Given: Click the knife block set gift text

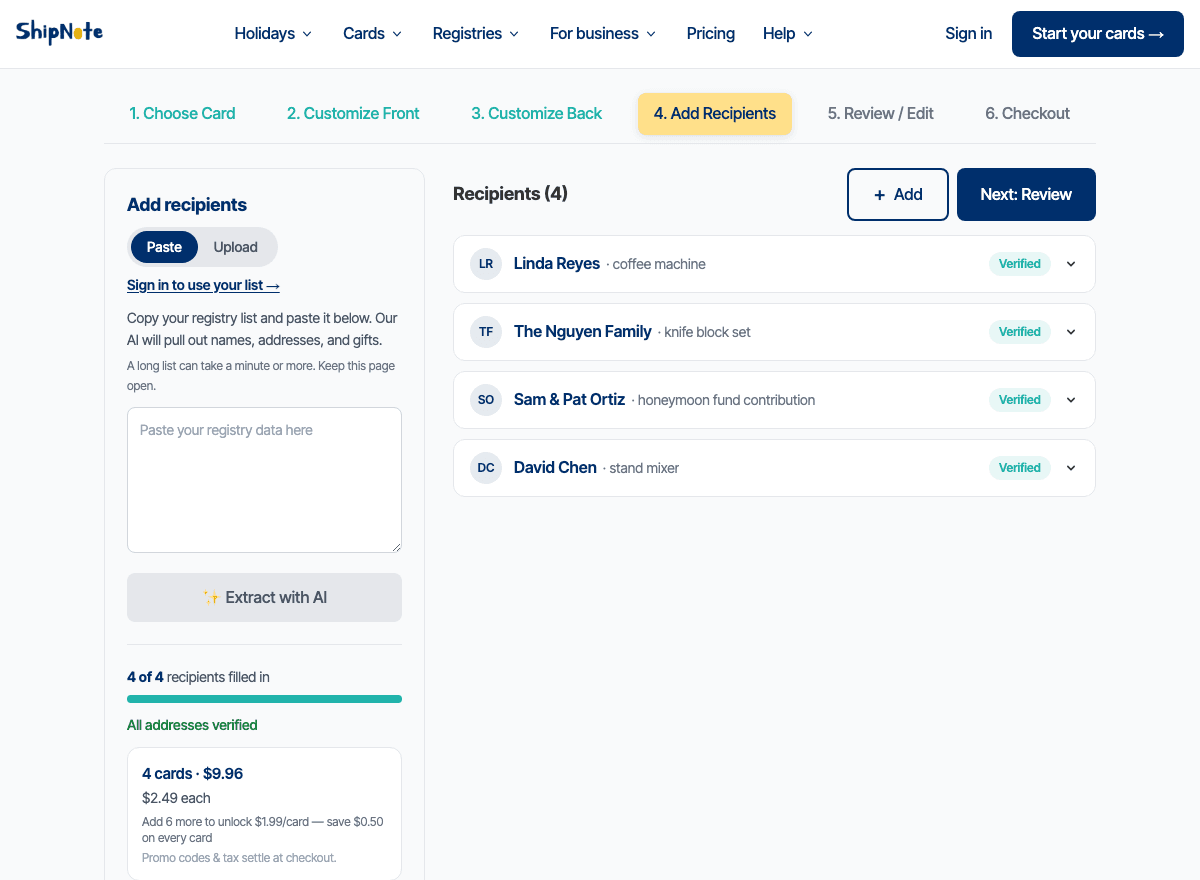Looking at the screenshot, I should (x=707, y=332).
